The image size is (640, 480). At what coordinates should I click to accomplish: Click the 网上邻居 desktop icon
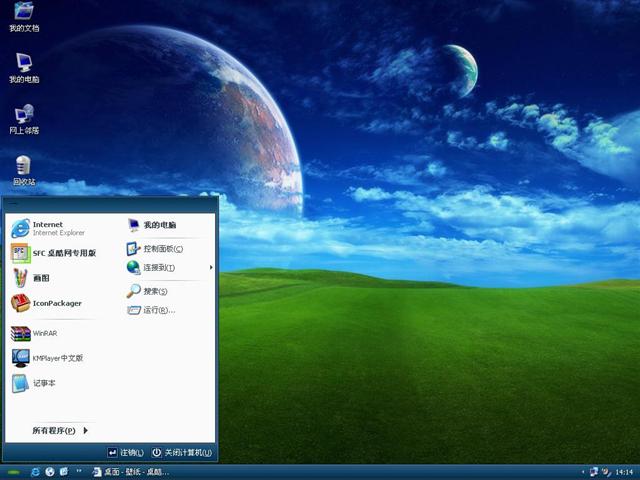pyautogui.click(x=24, y=119)
